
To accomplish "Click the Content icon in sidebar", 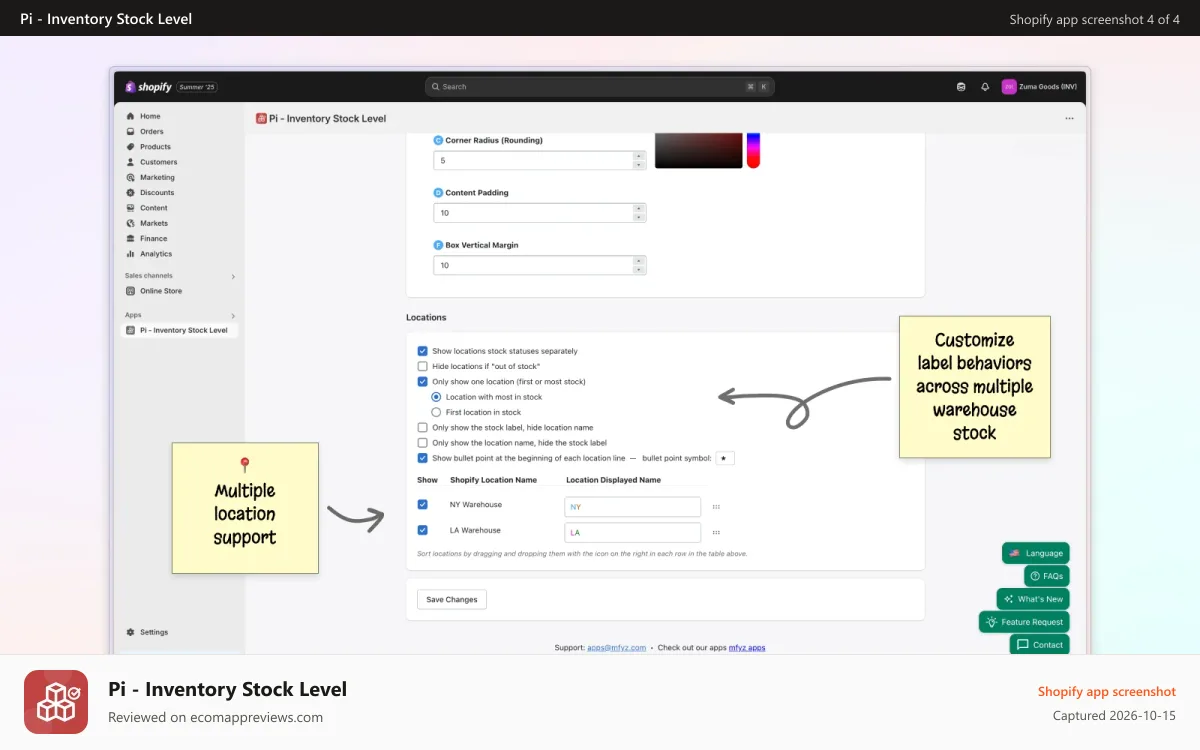I will 131,208.
